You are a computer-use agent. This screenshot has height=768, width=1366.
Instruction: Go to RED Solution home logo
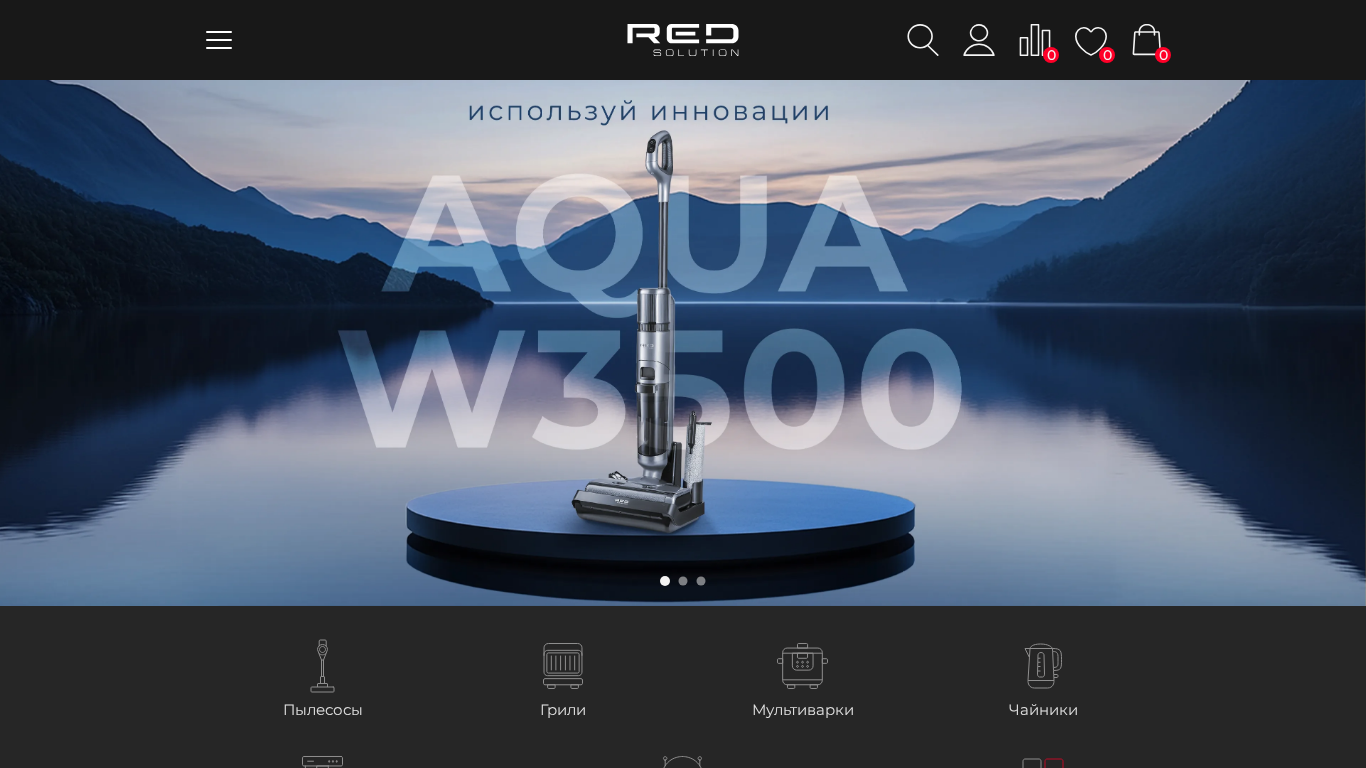pos(683,40)
